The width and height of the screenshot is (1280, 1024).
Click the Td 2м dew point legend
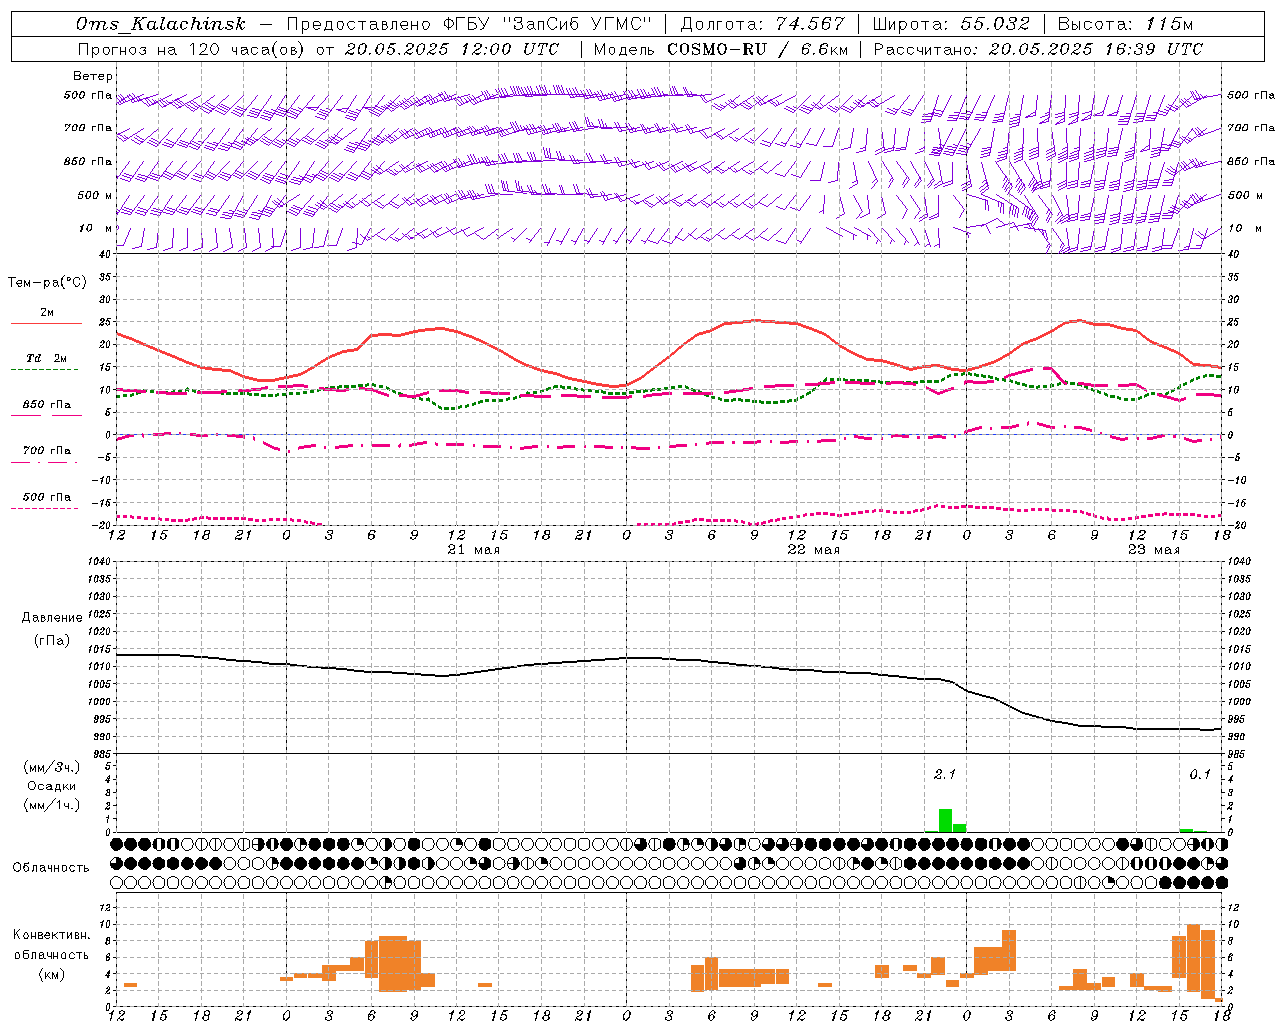click(x=46, y=362)
